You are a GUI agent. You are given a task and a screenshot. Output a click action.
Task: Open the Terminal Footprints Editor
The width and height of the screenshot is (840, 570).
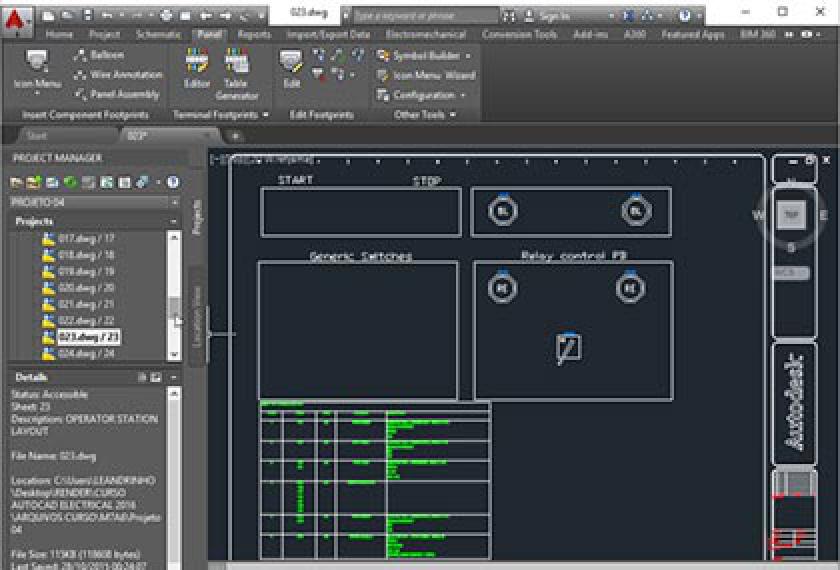197,68
